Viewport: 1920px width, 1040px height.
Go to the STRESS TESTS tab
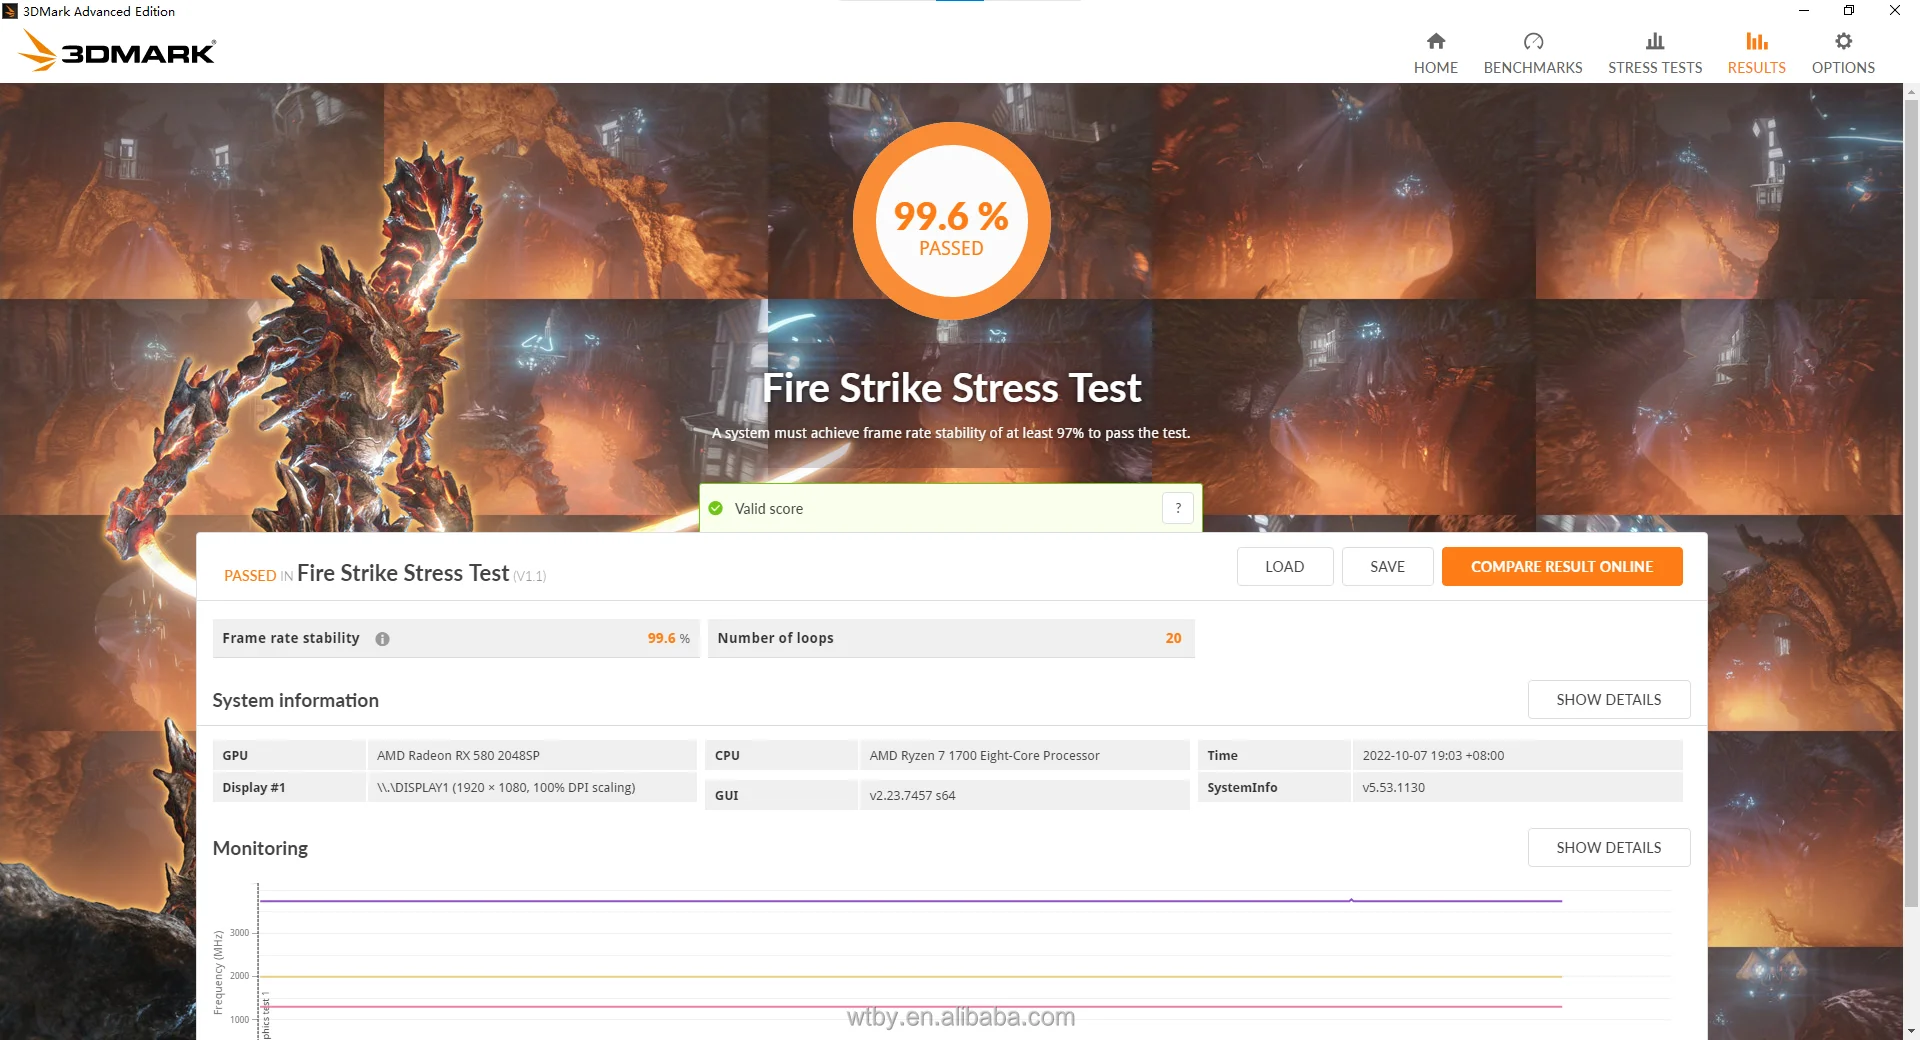tap(1655, 53)
